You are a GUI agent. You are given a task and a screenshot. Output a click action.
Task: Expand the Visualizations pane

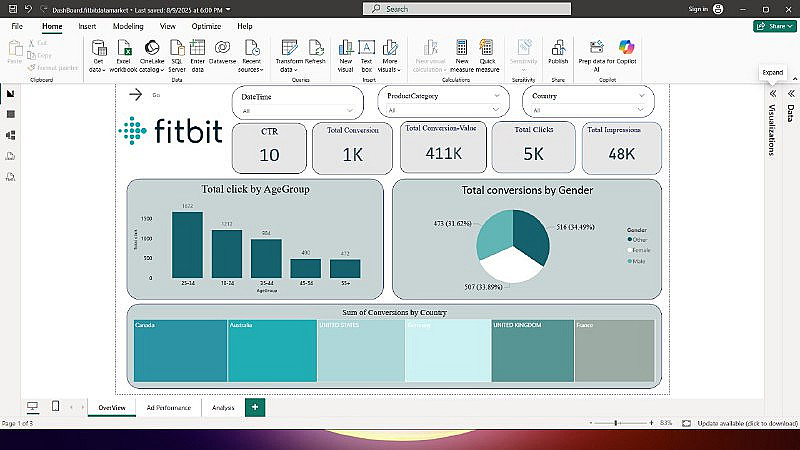coord(773,93)
